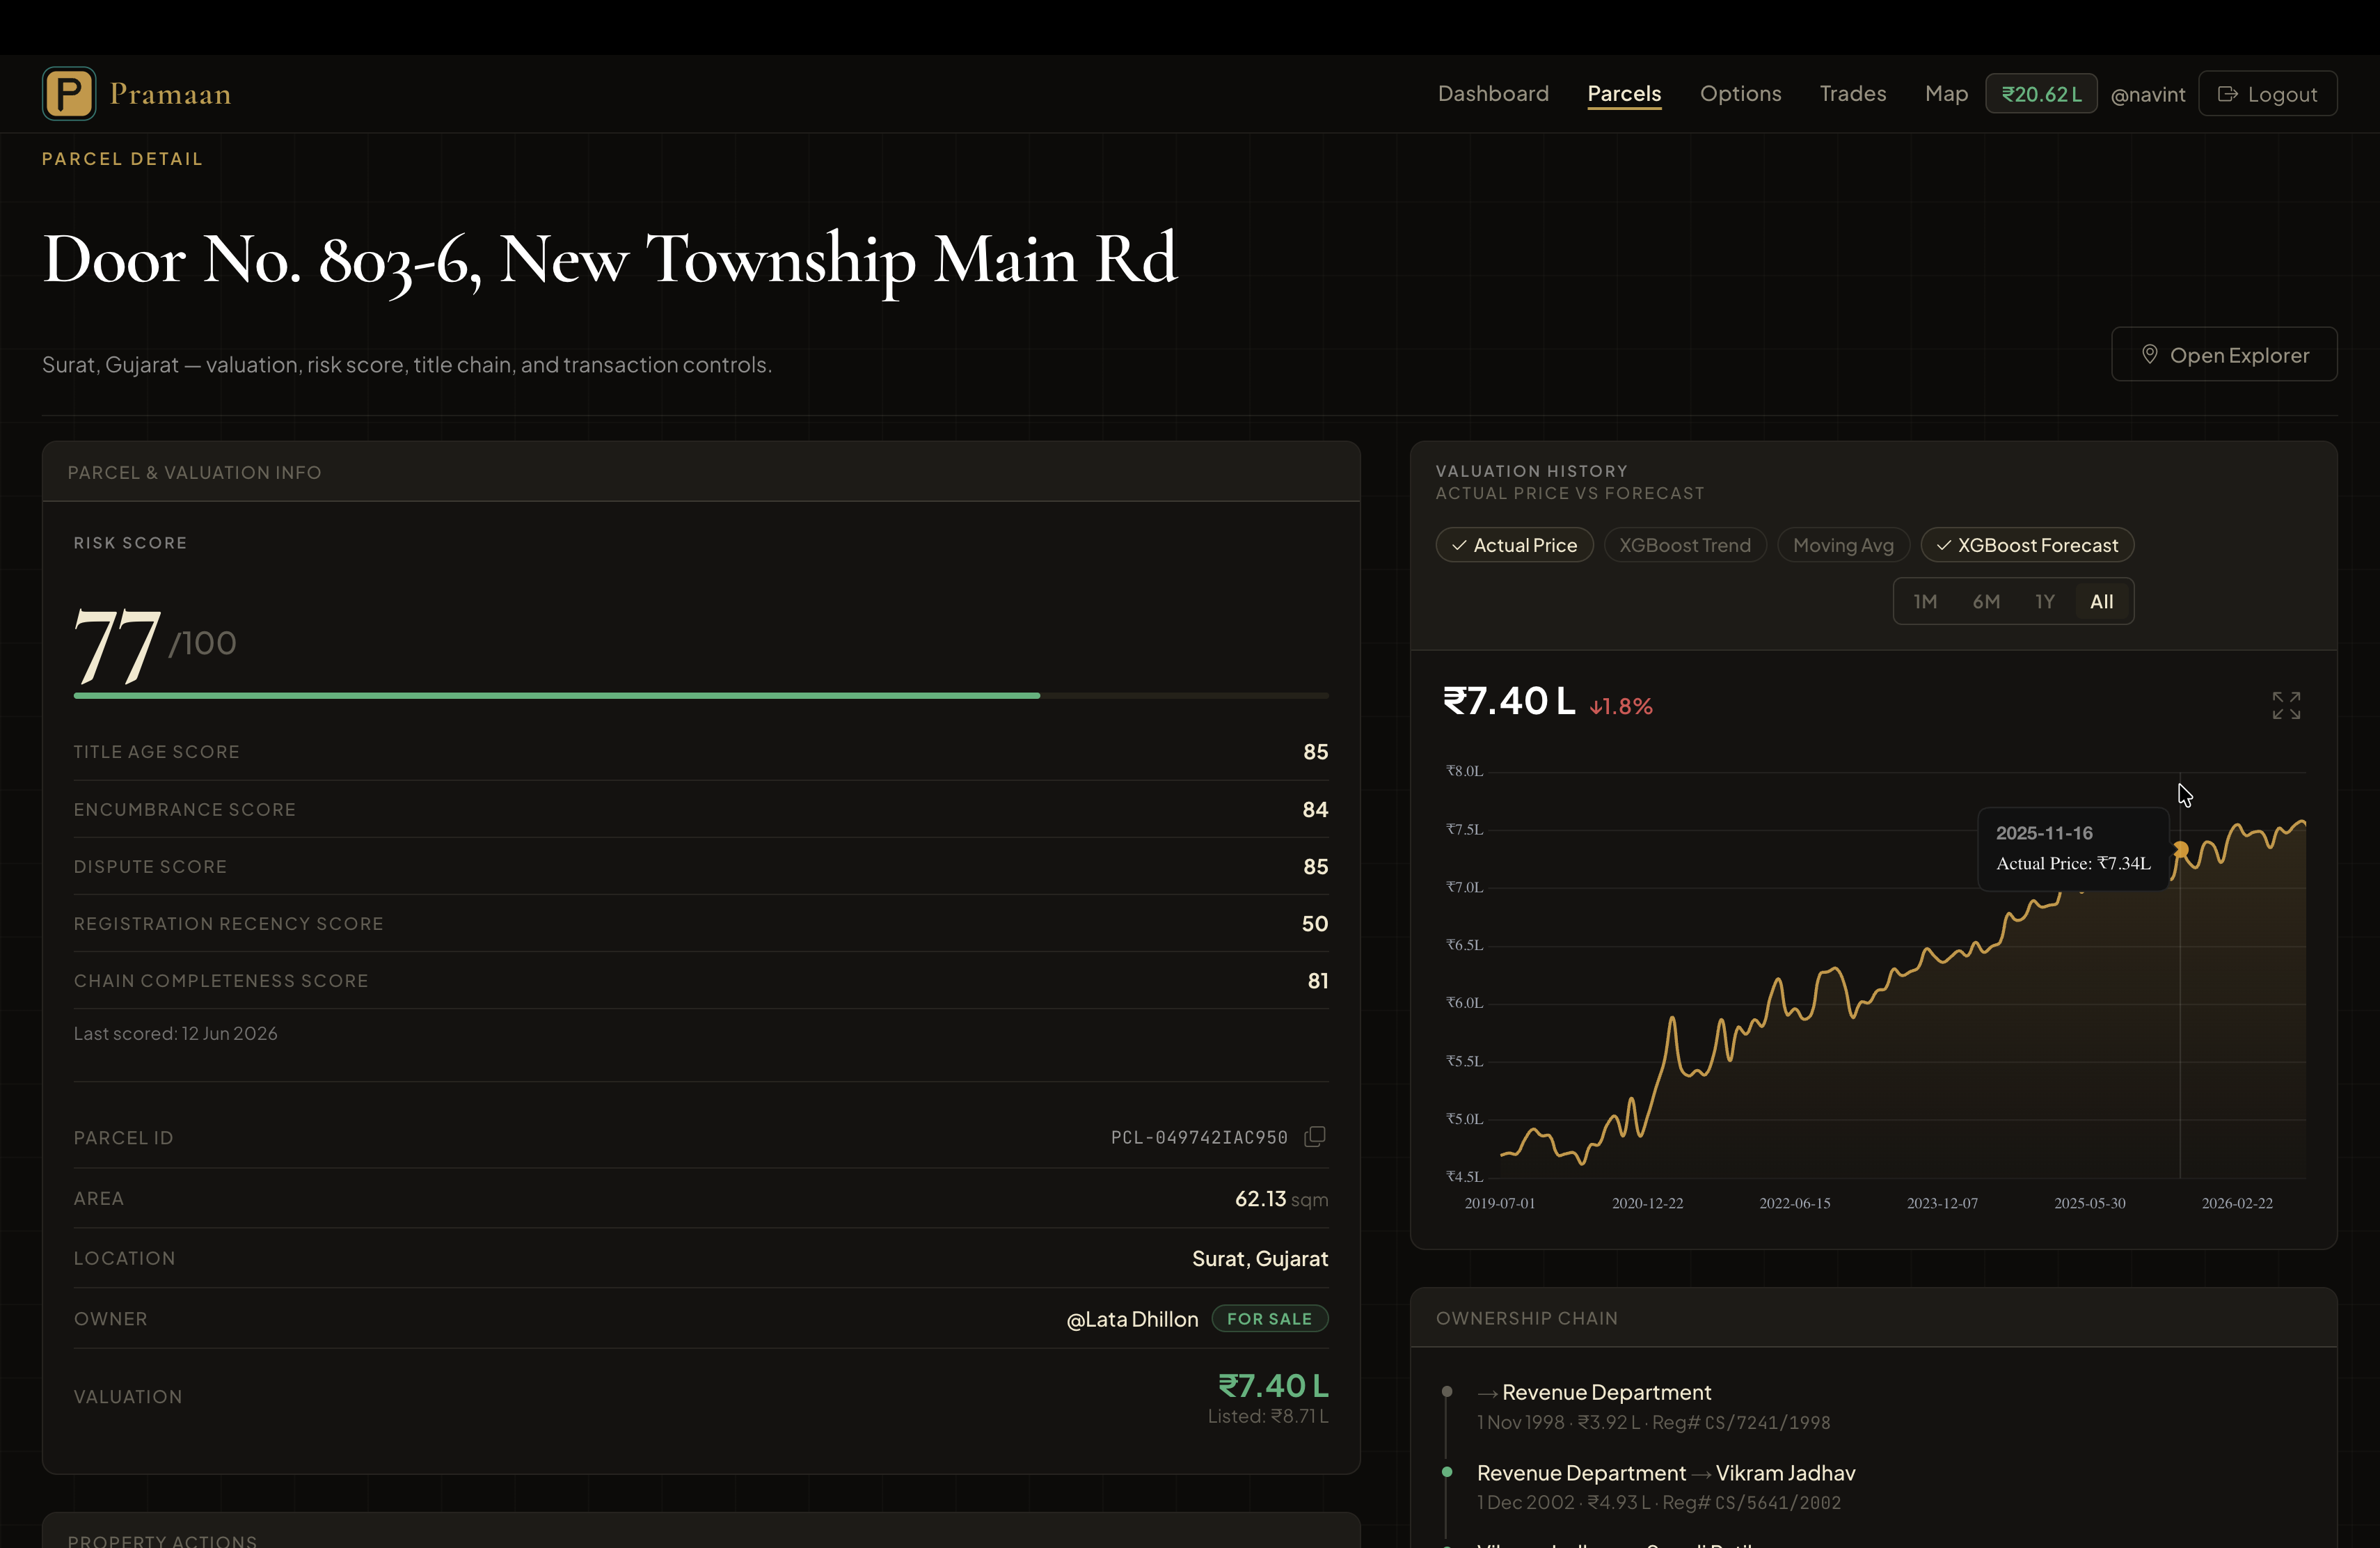
Task: Click the Pramaan logo icon
Action: pos(69,94)
